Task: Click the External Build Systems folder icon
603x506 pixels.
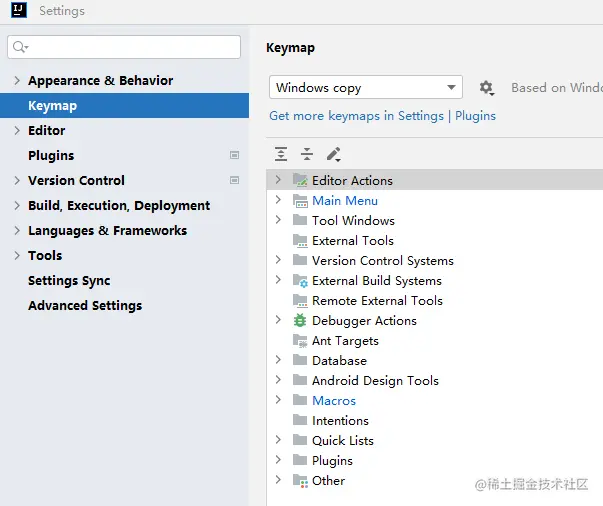Action: click(x=300, y=281)
